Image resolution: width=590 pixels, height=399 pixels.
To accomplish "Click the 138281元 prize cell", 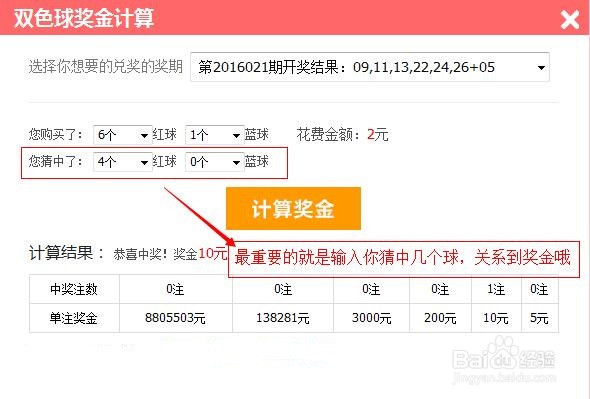I will click(x=283, y=318).
